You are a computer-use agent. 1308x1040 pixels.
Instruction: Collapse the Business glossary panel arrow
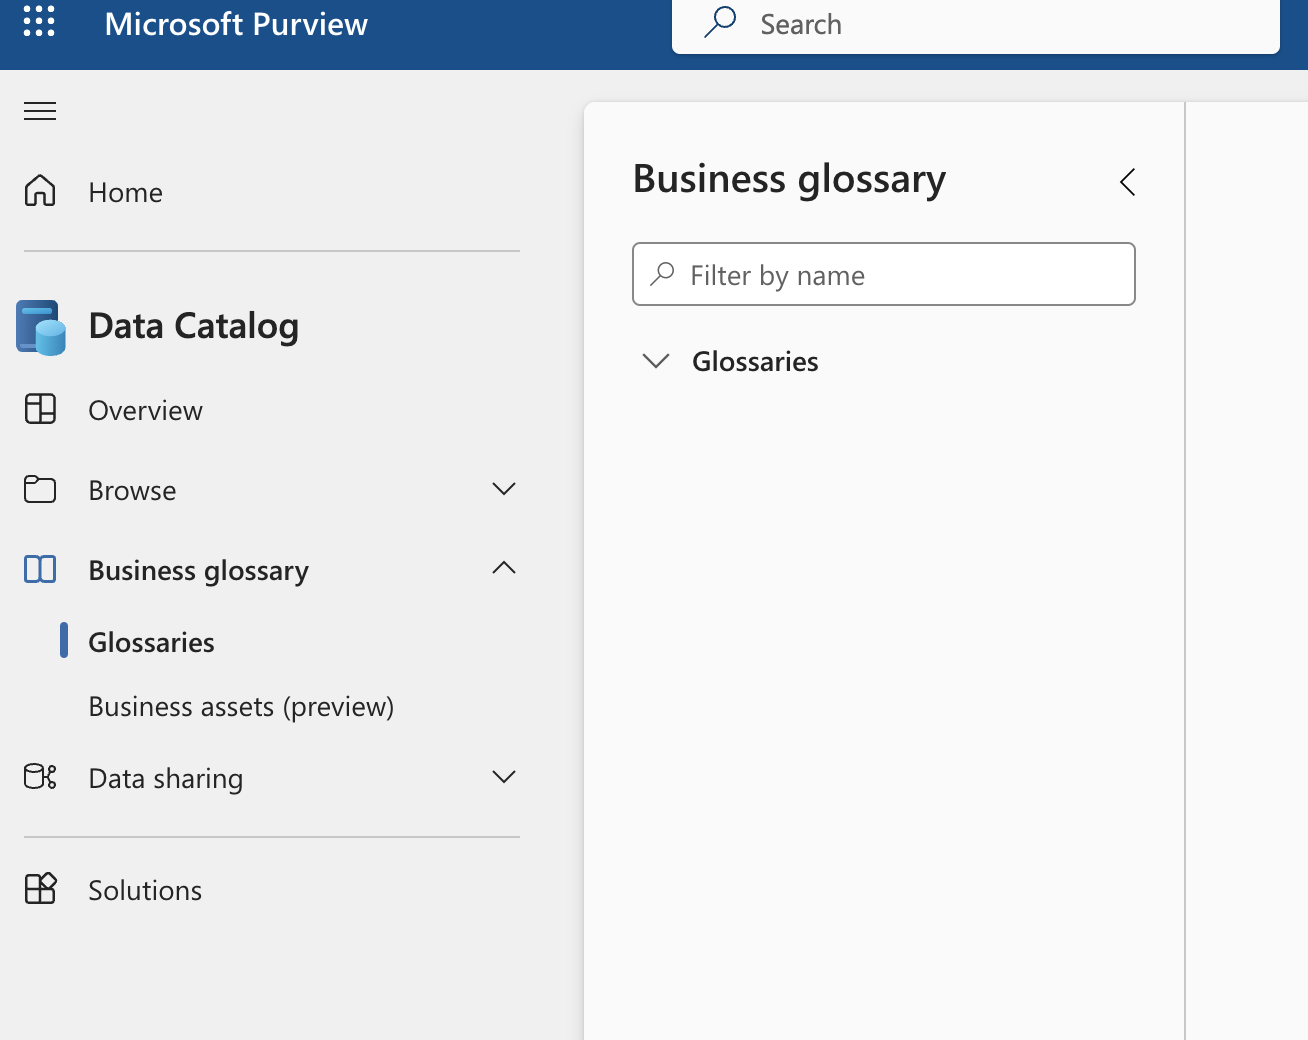coord(1128,182)
